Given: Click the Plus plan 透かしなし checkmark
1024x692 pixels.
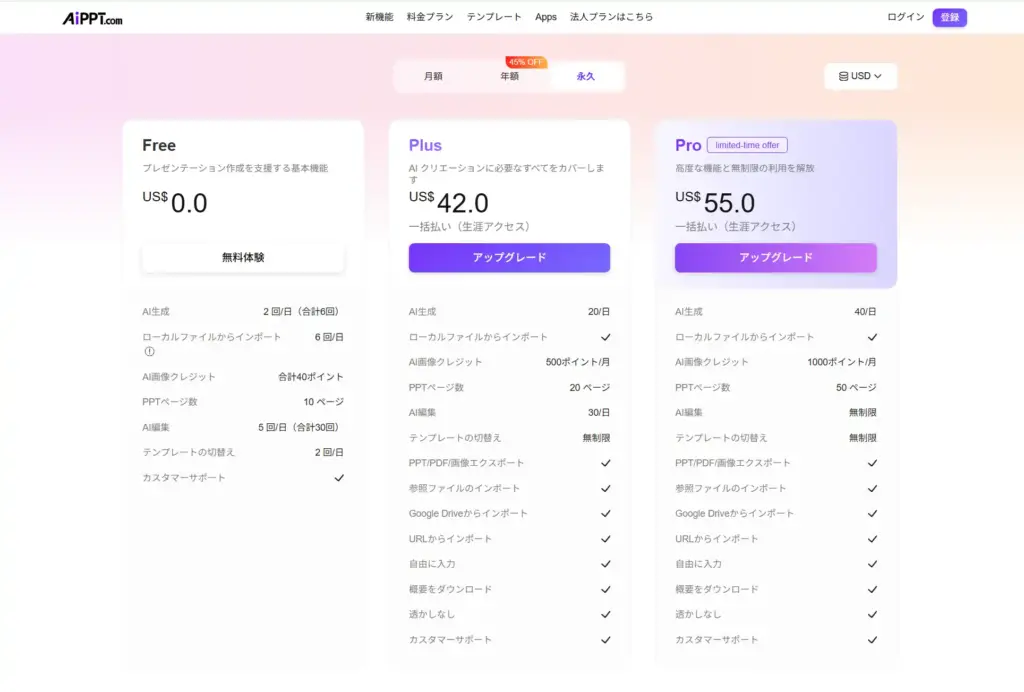Looking at the screenshot, I should tap(605, 614).
